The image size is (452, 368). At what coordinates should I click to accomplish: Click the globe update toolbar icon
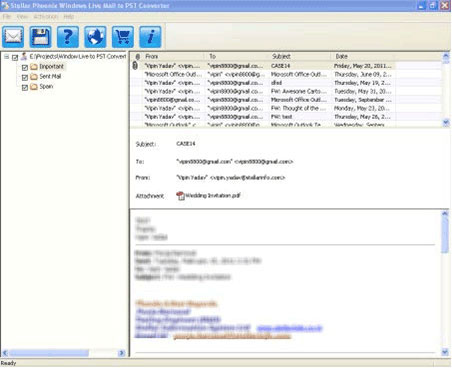pos(95,36)
